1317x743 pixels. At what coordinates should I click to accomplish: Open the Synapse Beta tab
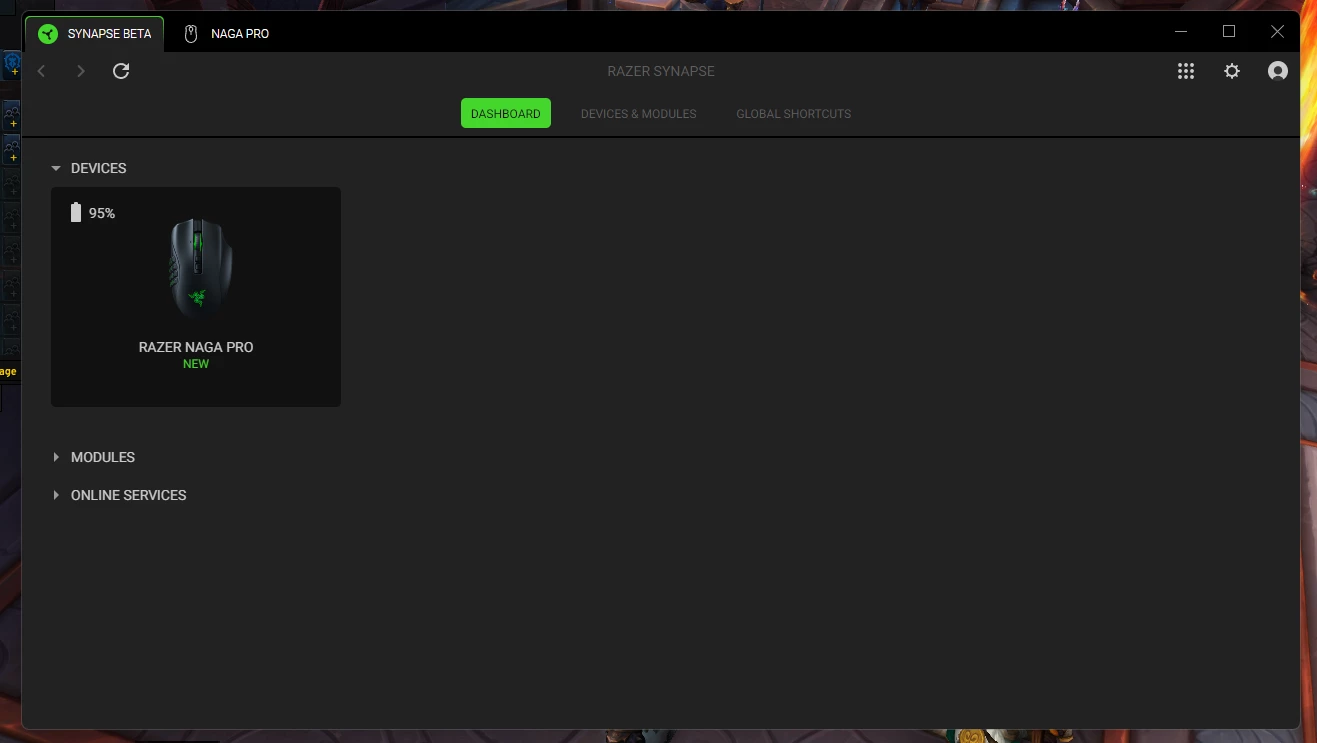pyautogui.click(x=95, y=33)
